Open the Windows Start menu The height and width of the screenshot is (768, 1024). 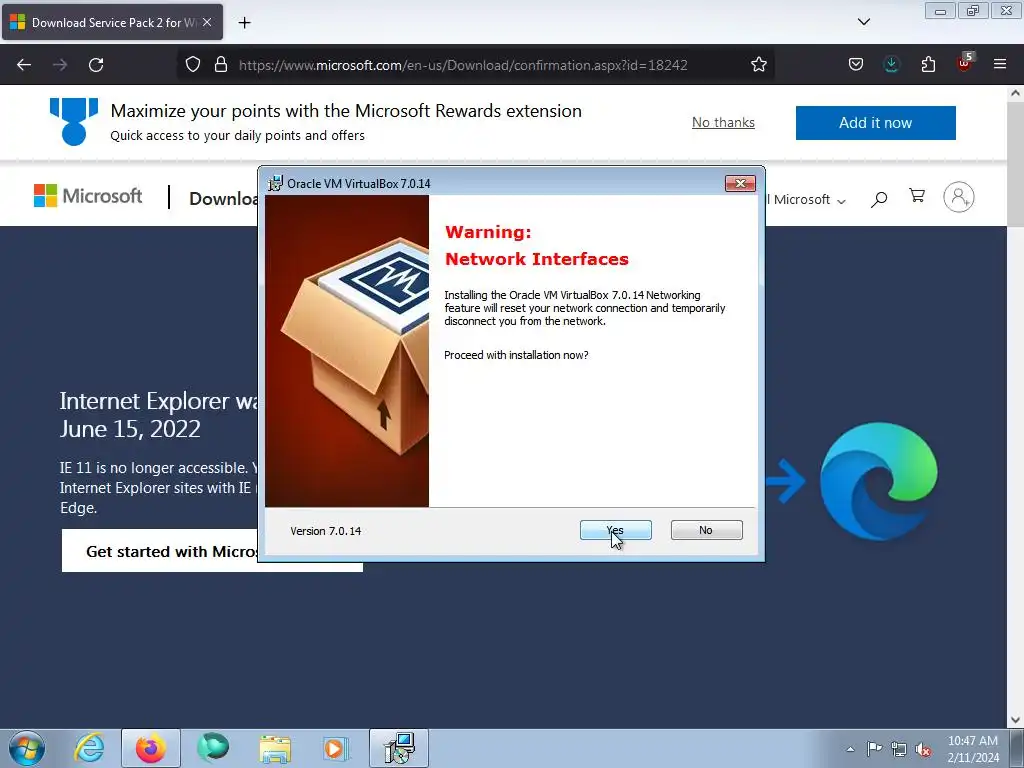click(x=27, y=748)
